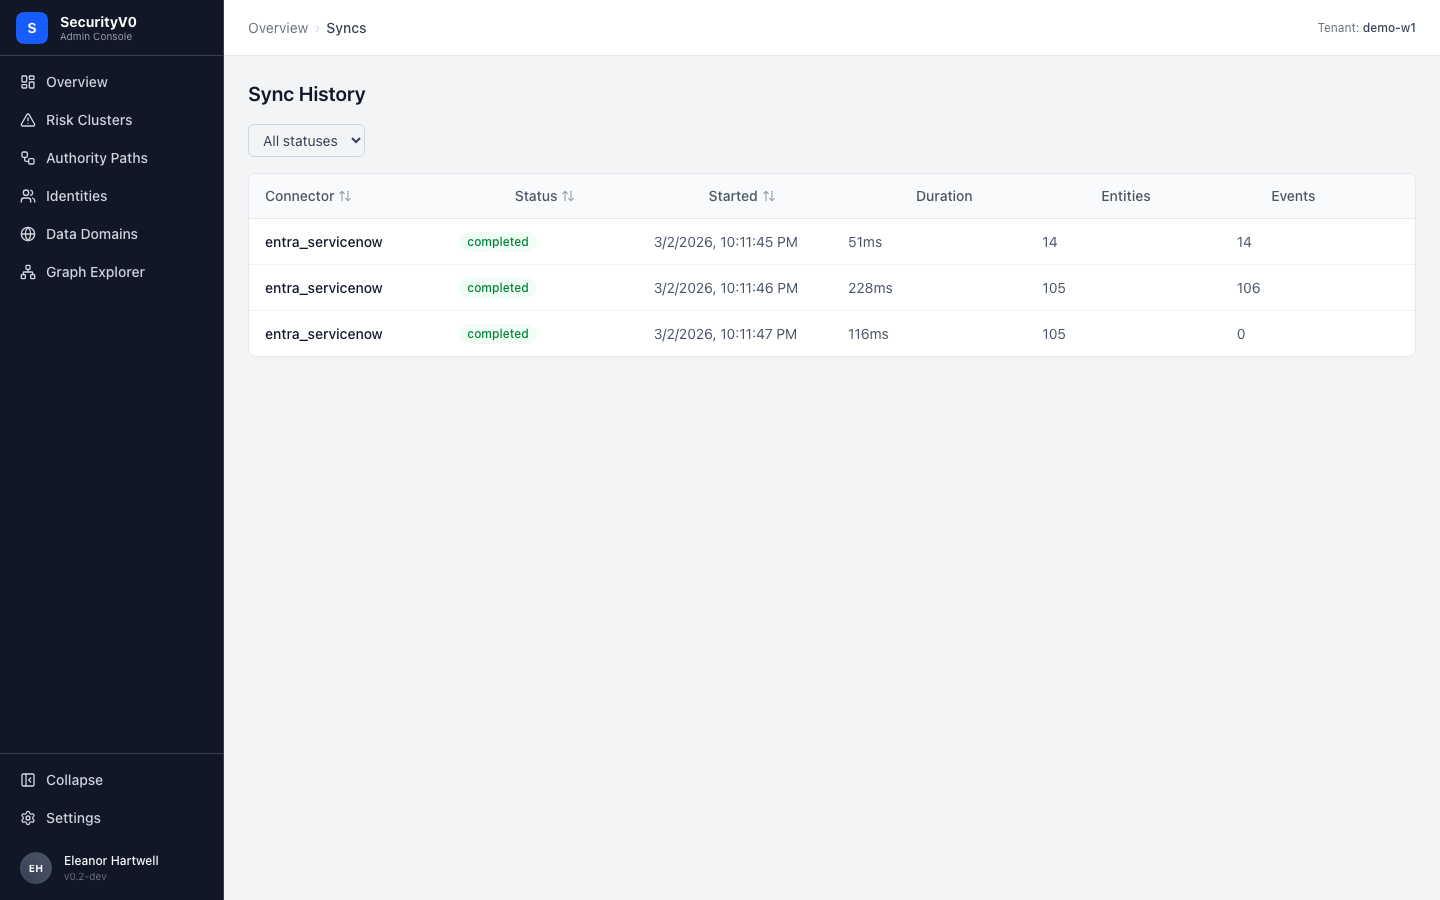
Task: Open Overview in the sidebar
Action: pyautogui.click(x=77, y=82)
